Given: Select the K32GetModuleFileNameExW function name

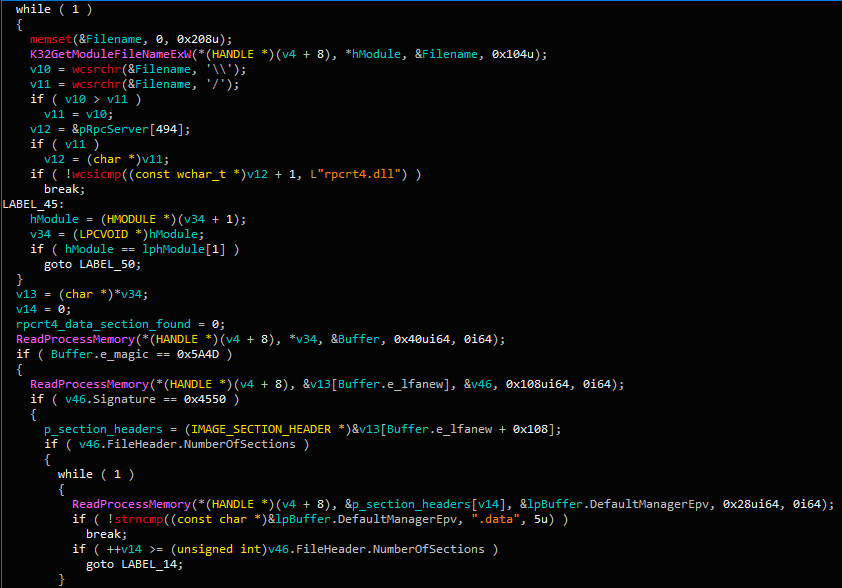Looking at the screenshot, I should click(110, 54).
